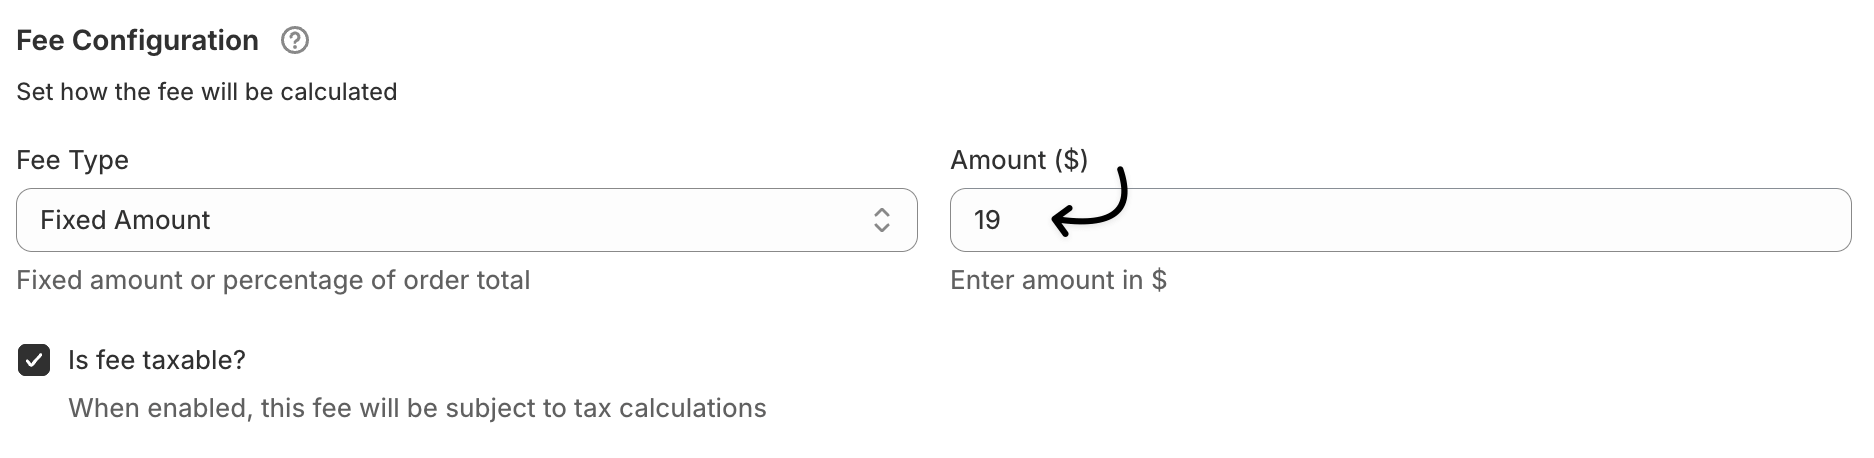Toggle taxable via 'Is fee taxable?' label

coord(157,360)
